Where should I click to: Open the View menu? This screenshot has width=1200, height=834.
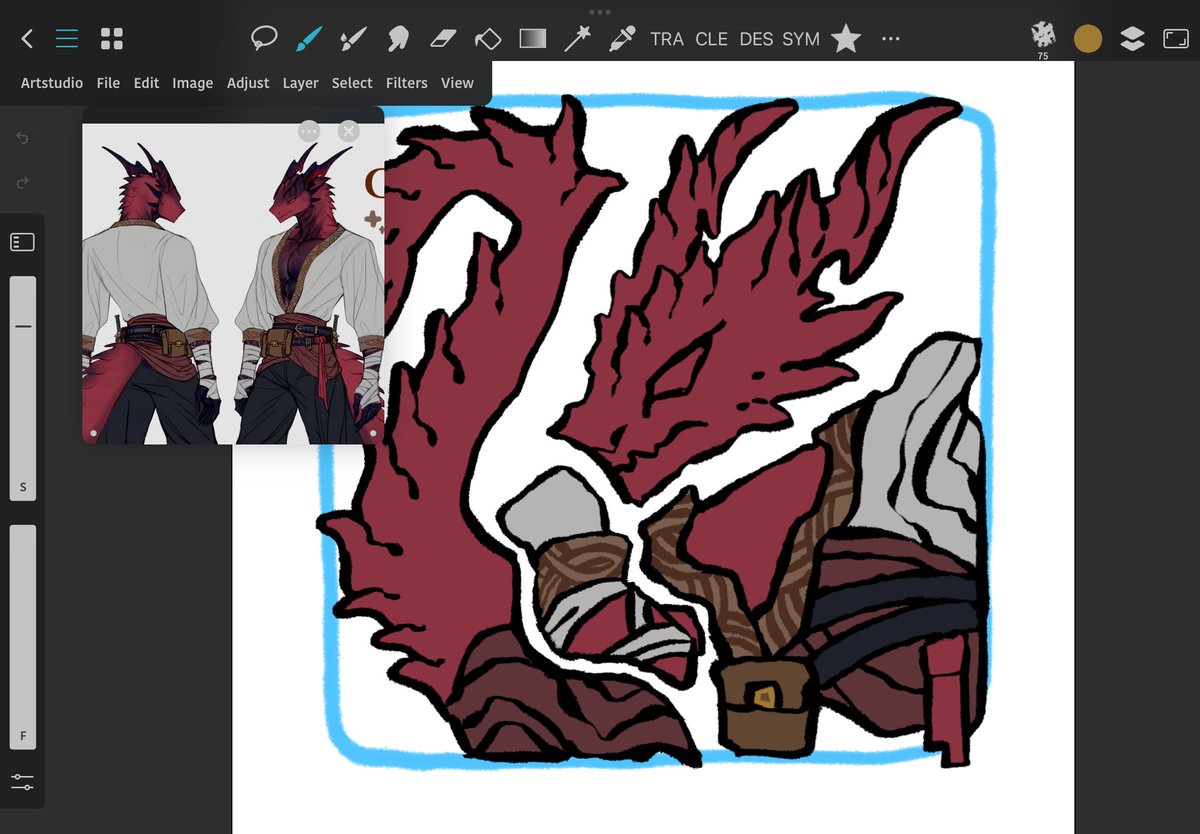pos(457,83)
